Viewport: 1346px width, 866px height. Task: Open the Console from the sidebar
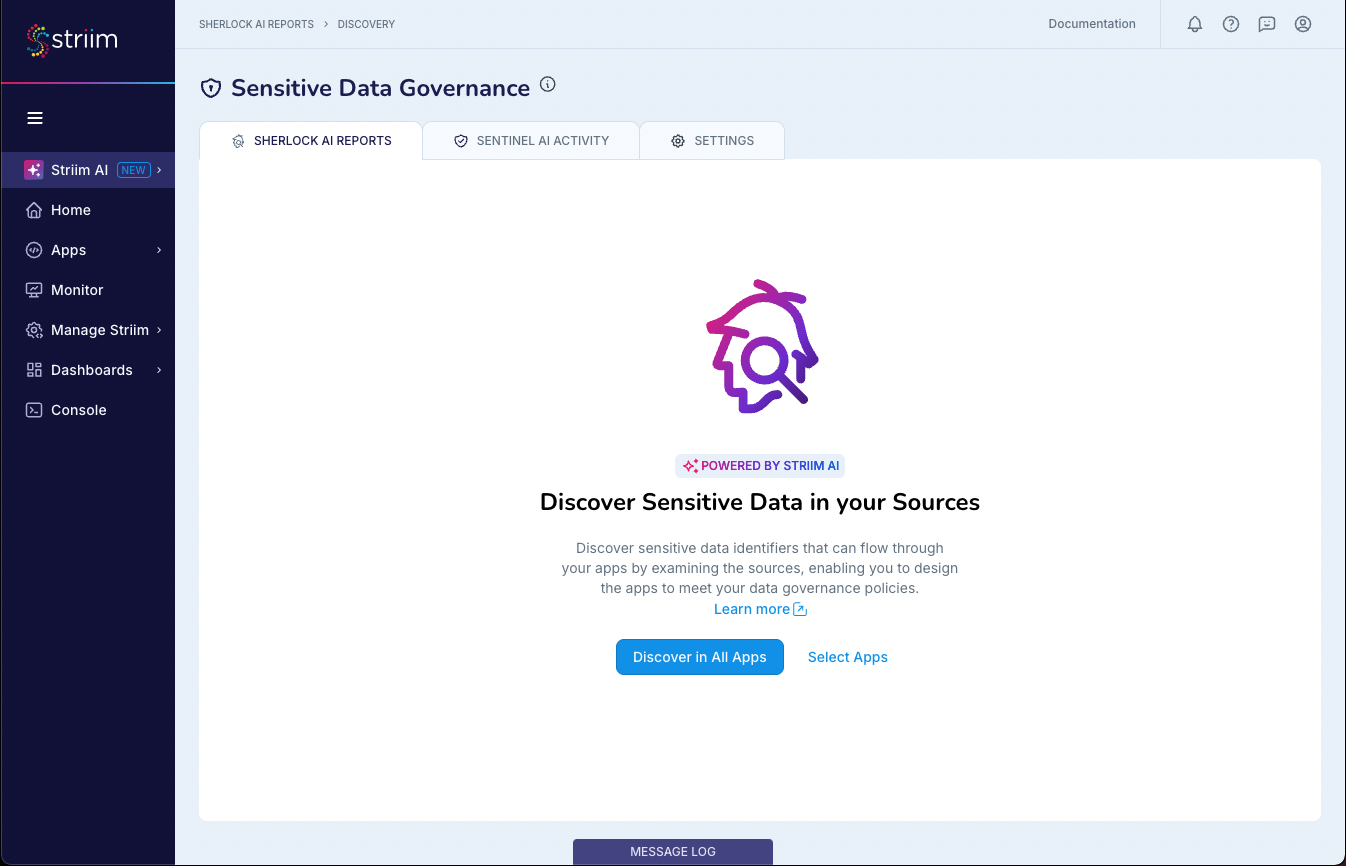tap(77, 410)
